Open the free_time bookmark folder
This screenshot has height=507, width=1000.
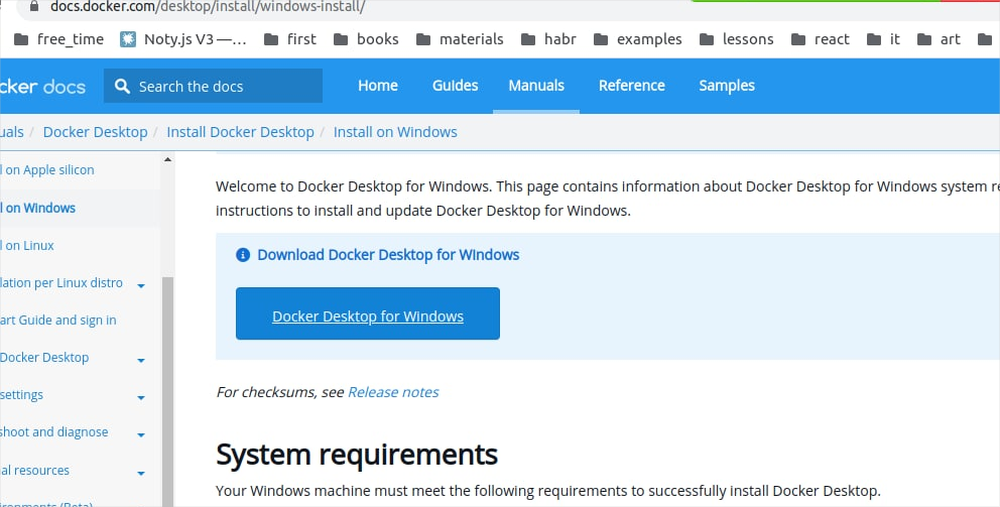point(59,40)
